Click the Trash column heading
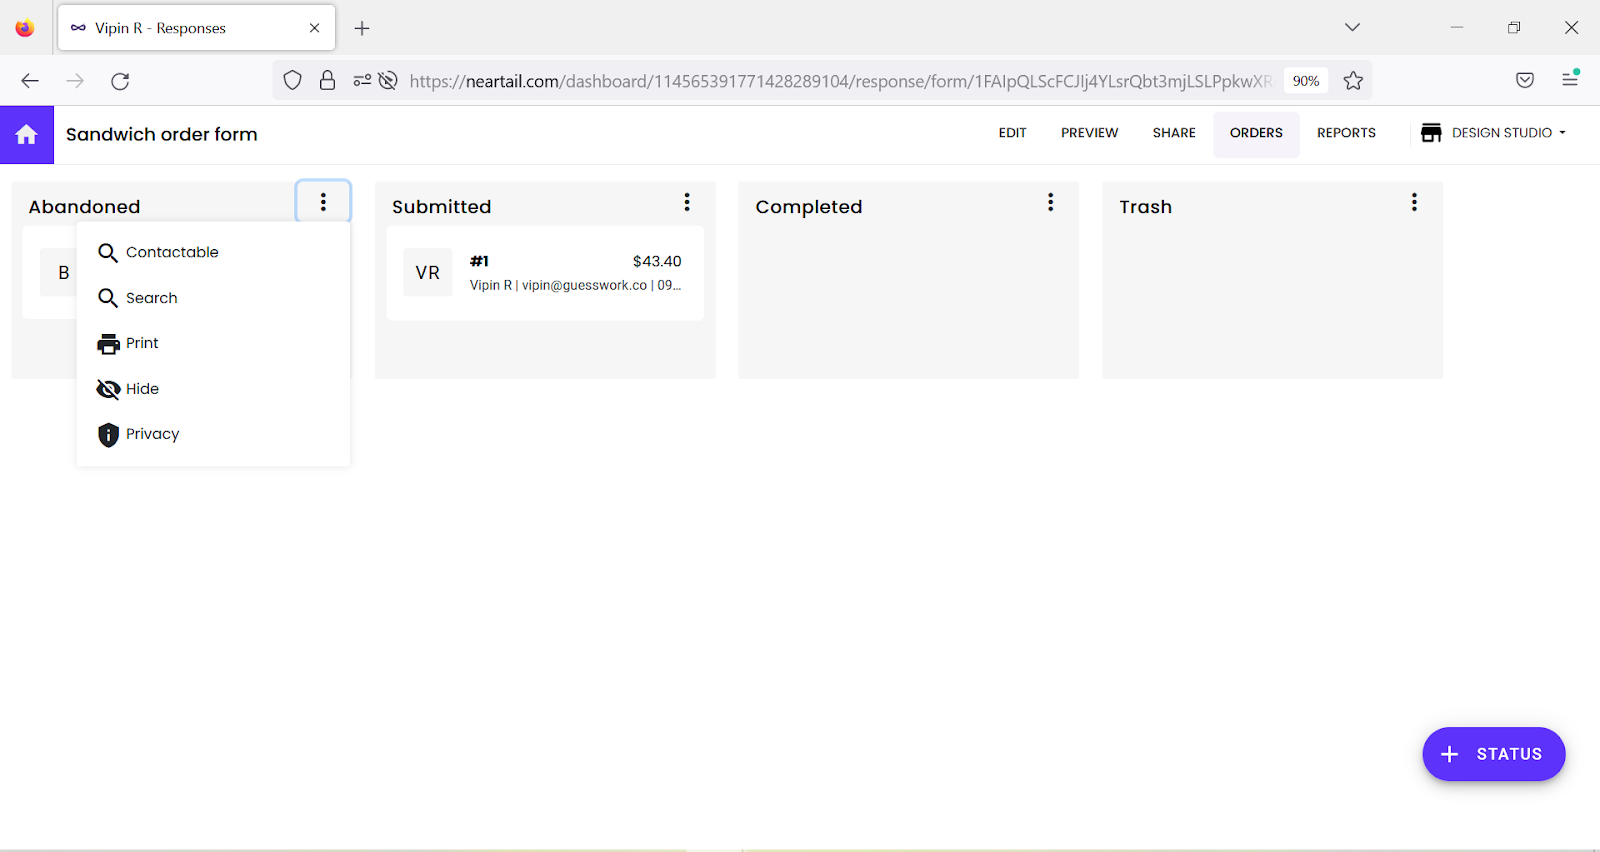This screenshot has height=852, width=1600. click(x=1146, y=207)
